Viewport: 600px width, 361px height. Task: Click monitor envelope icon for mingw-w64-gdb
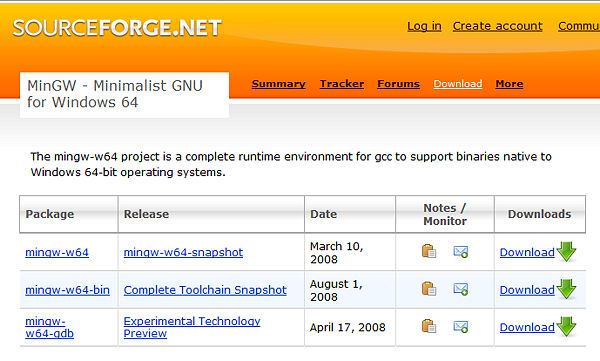[x=461, y=327]
